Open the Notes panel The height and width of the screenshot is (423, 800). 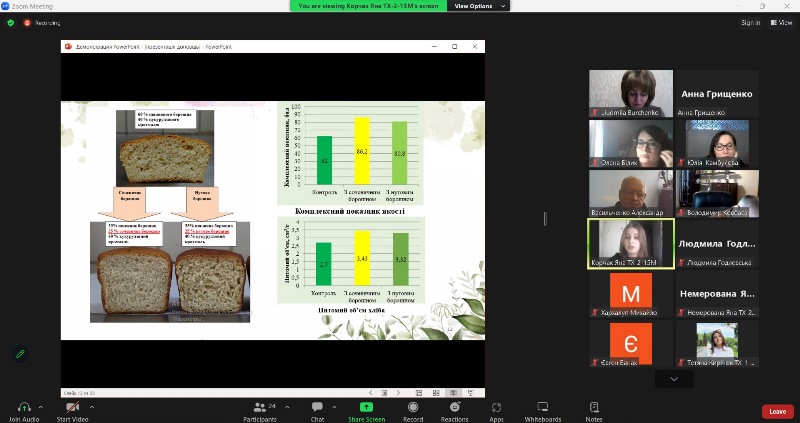pos(594,407)
